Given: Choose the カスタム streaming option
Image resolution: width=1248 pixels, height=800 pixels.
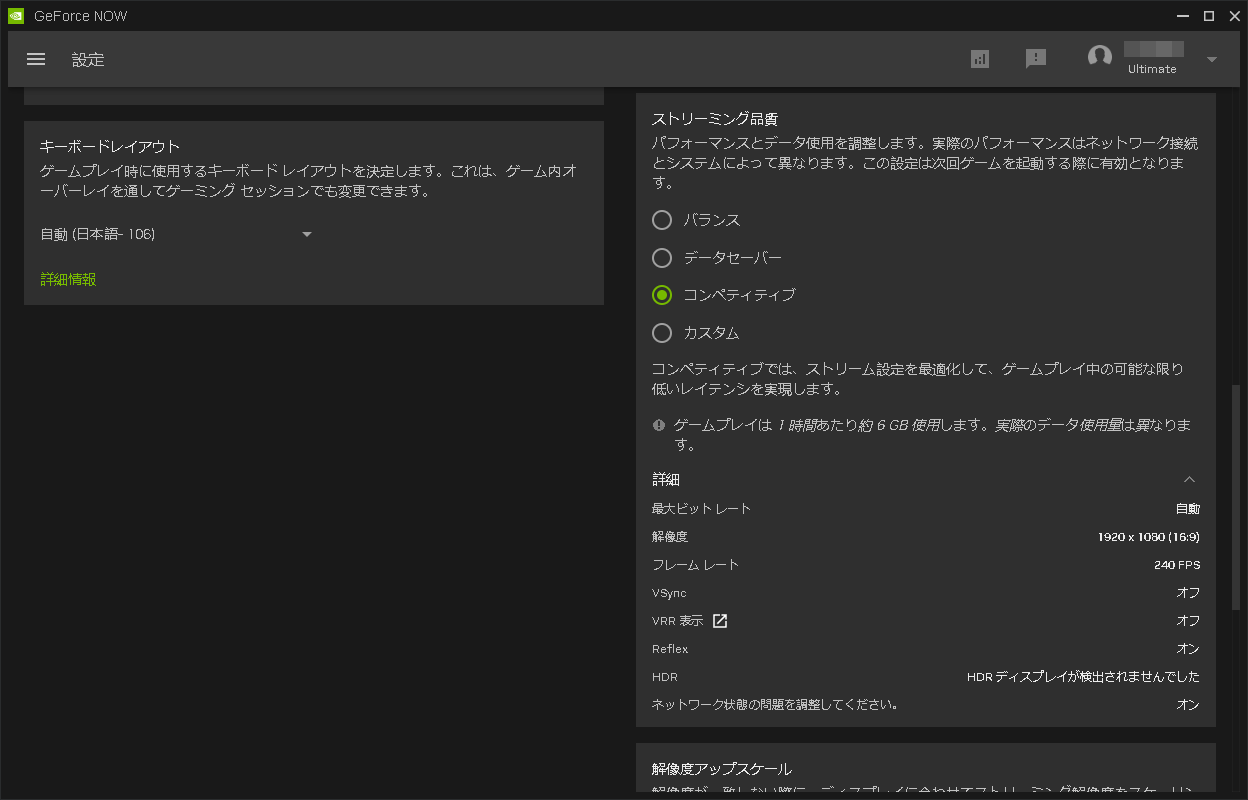Looking at the screenshot, I should click(661, 332).
